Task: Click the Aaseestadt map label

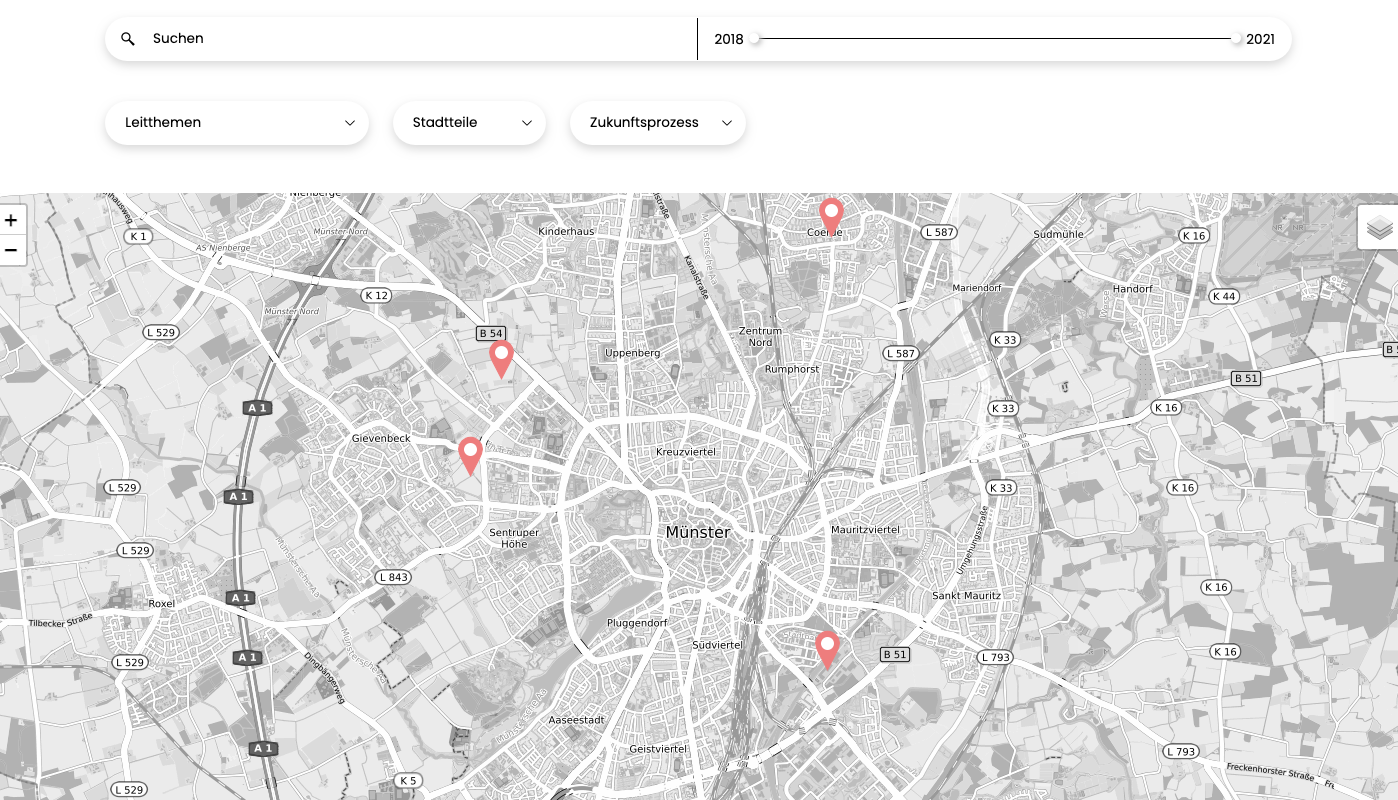Action: click(x=577, y=720)
